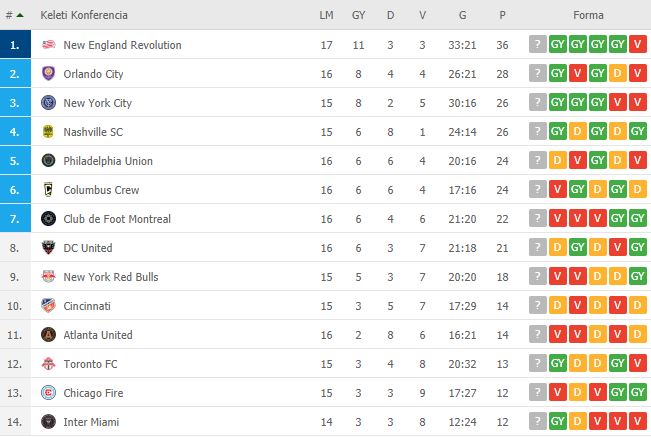Click the Philadelphia Union crest icon
This screenshot has height=437, width=651.
point(48,161)
